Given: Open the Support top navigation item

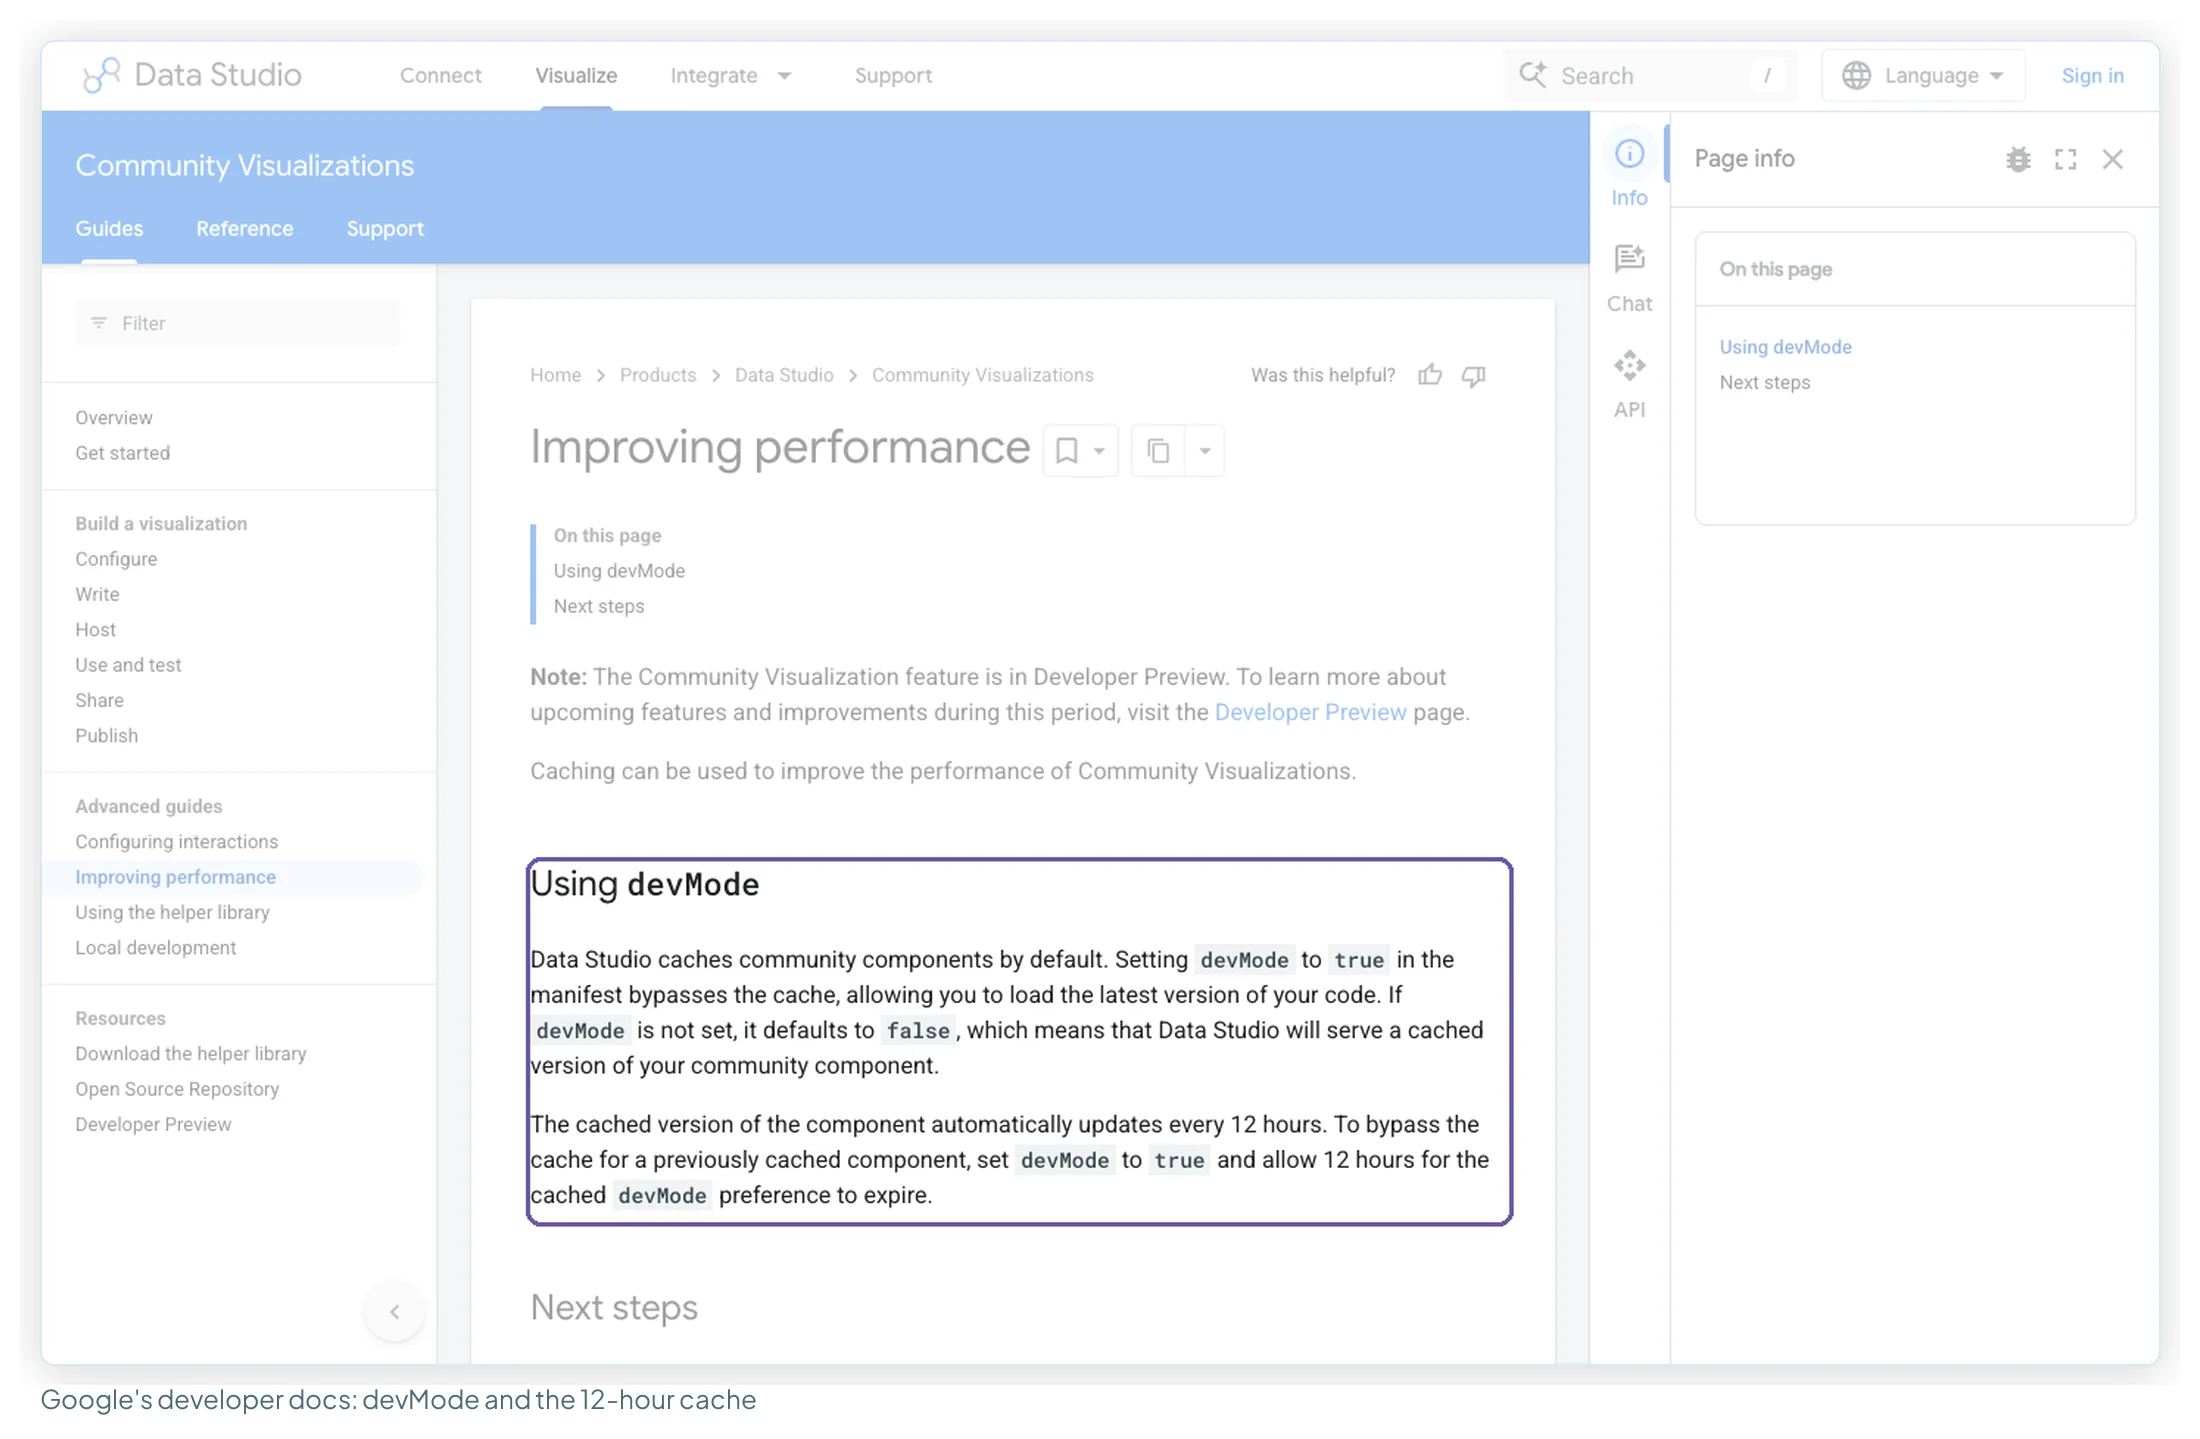Looking at the screenshot, I should (x=893, y=75).
